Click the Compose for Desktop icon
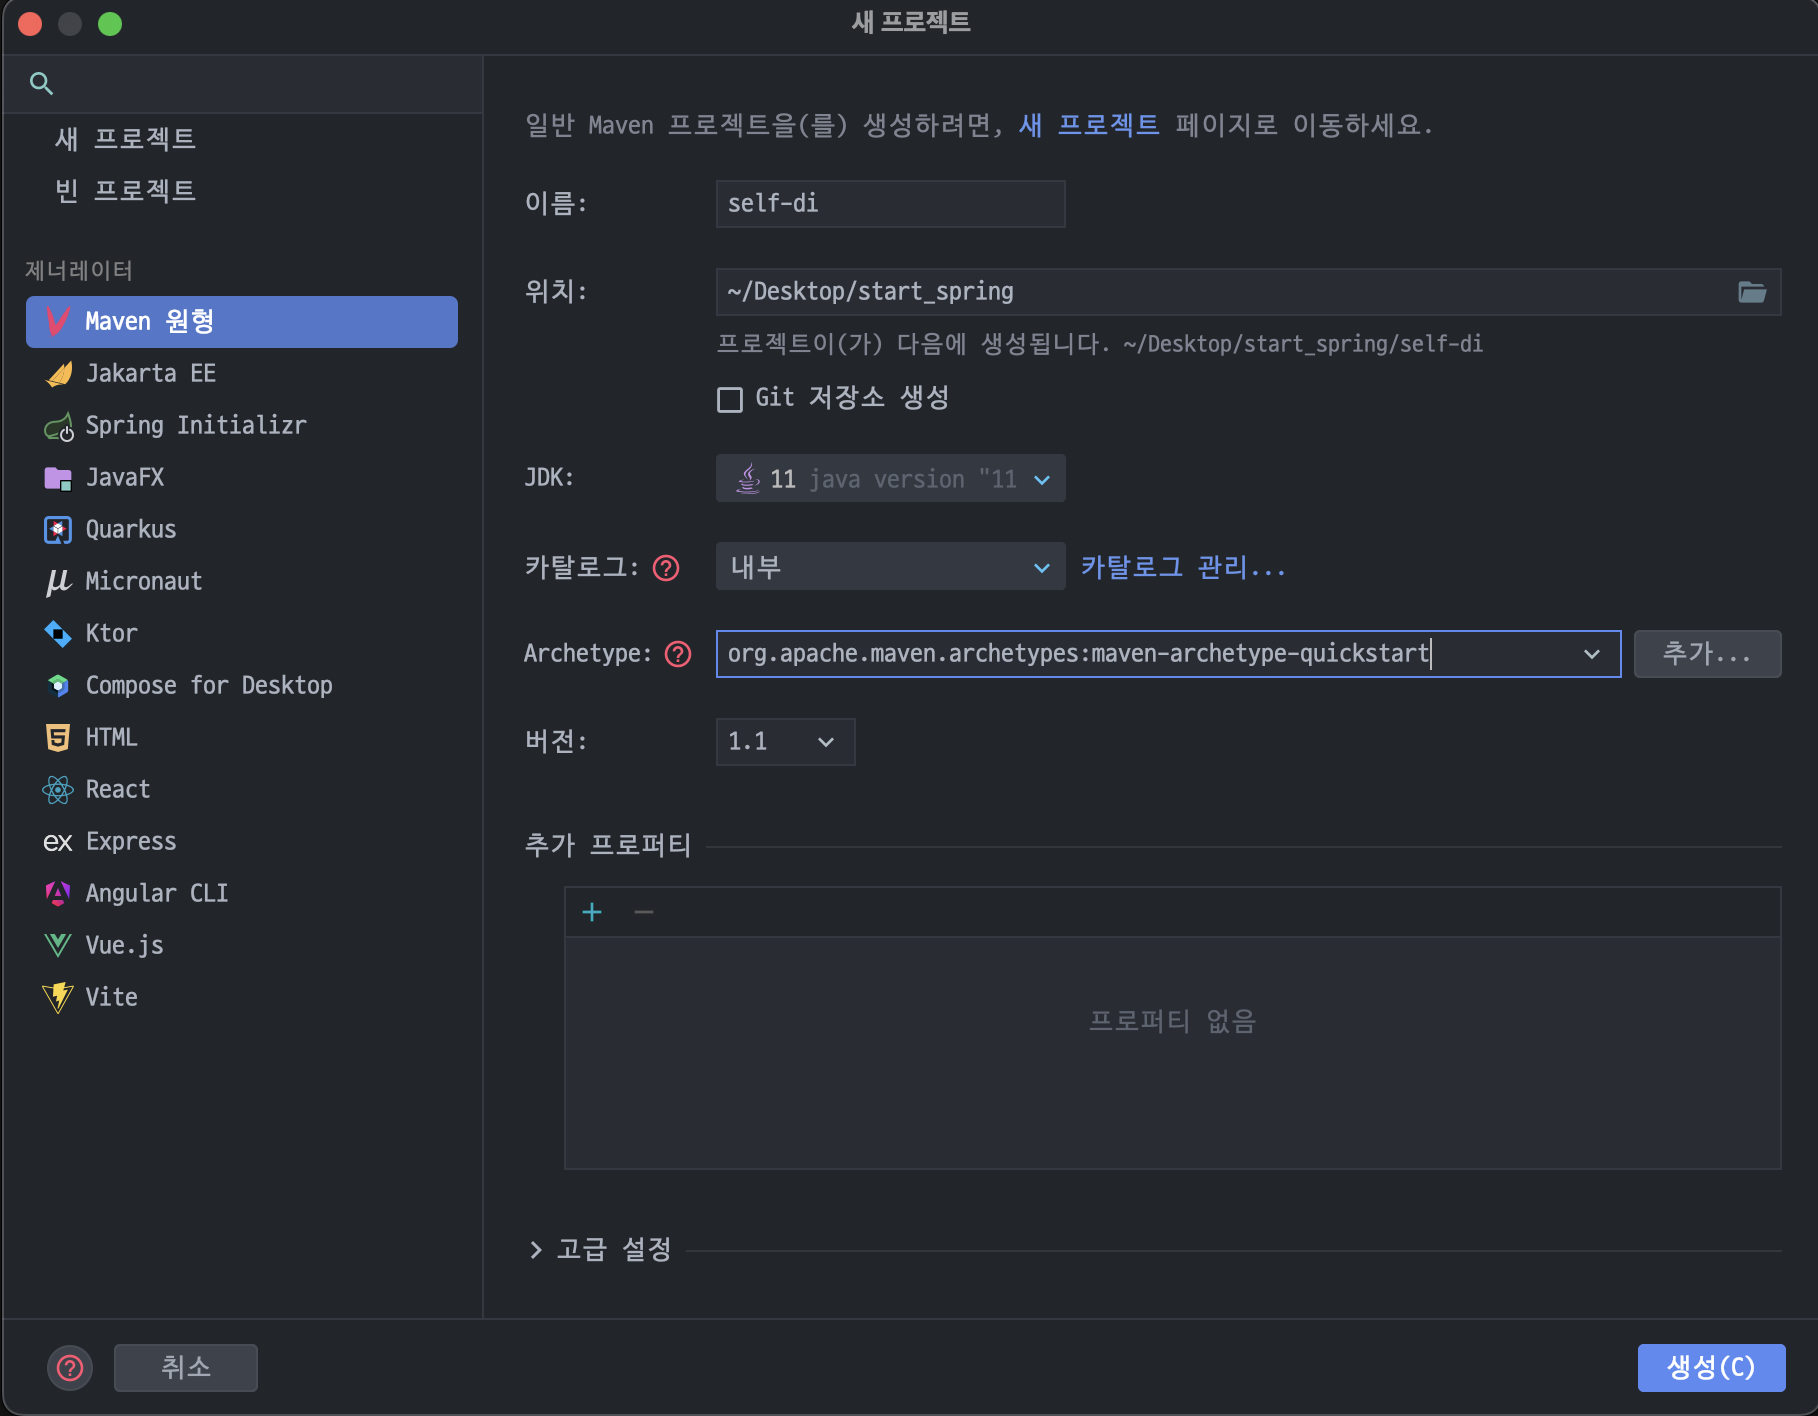Screen dimensions: 1818x1416 pos(58,686)
